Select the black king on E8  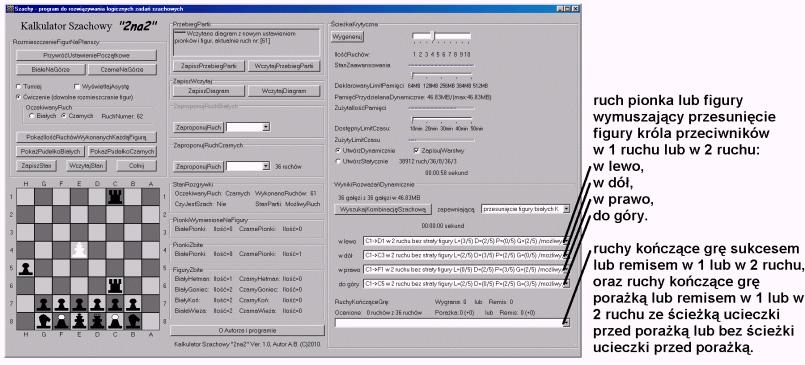pos(79,320)
